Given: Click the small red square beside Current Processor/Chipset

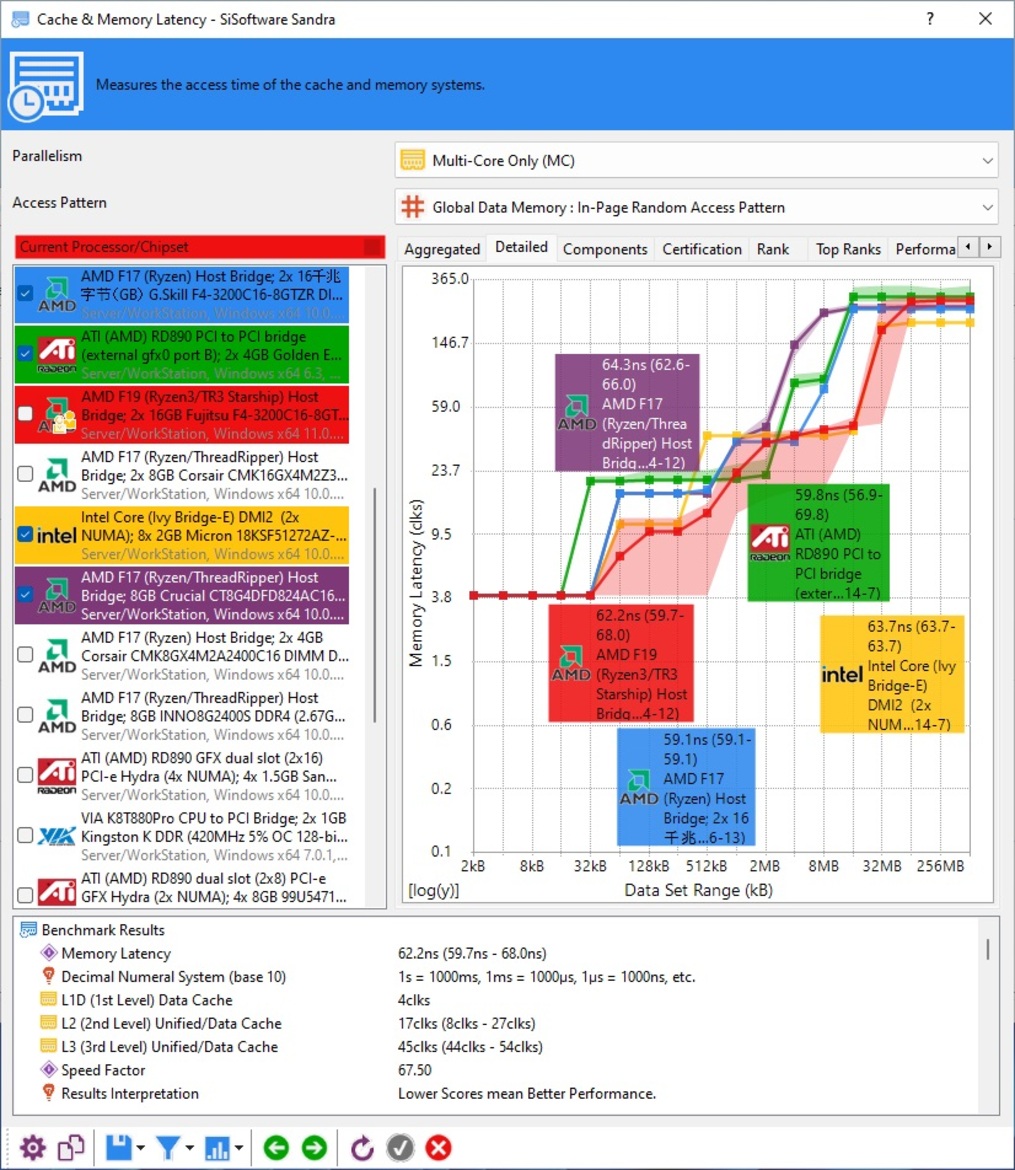Looking at the screenshot, I should tap(372, 246).
